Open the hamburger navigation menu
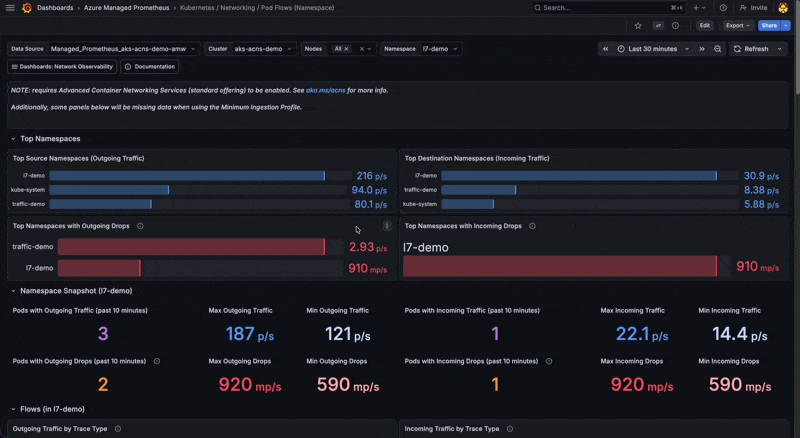This screenshot has width=800, height=438. click(10, 8)
